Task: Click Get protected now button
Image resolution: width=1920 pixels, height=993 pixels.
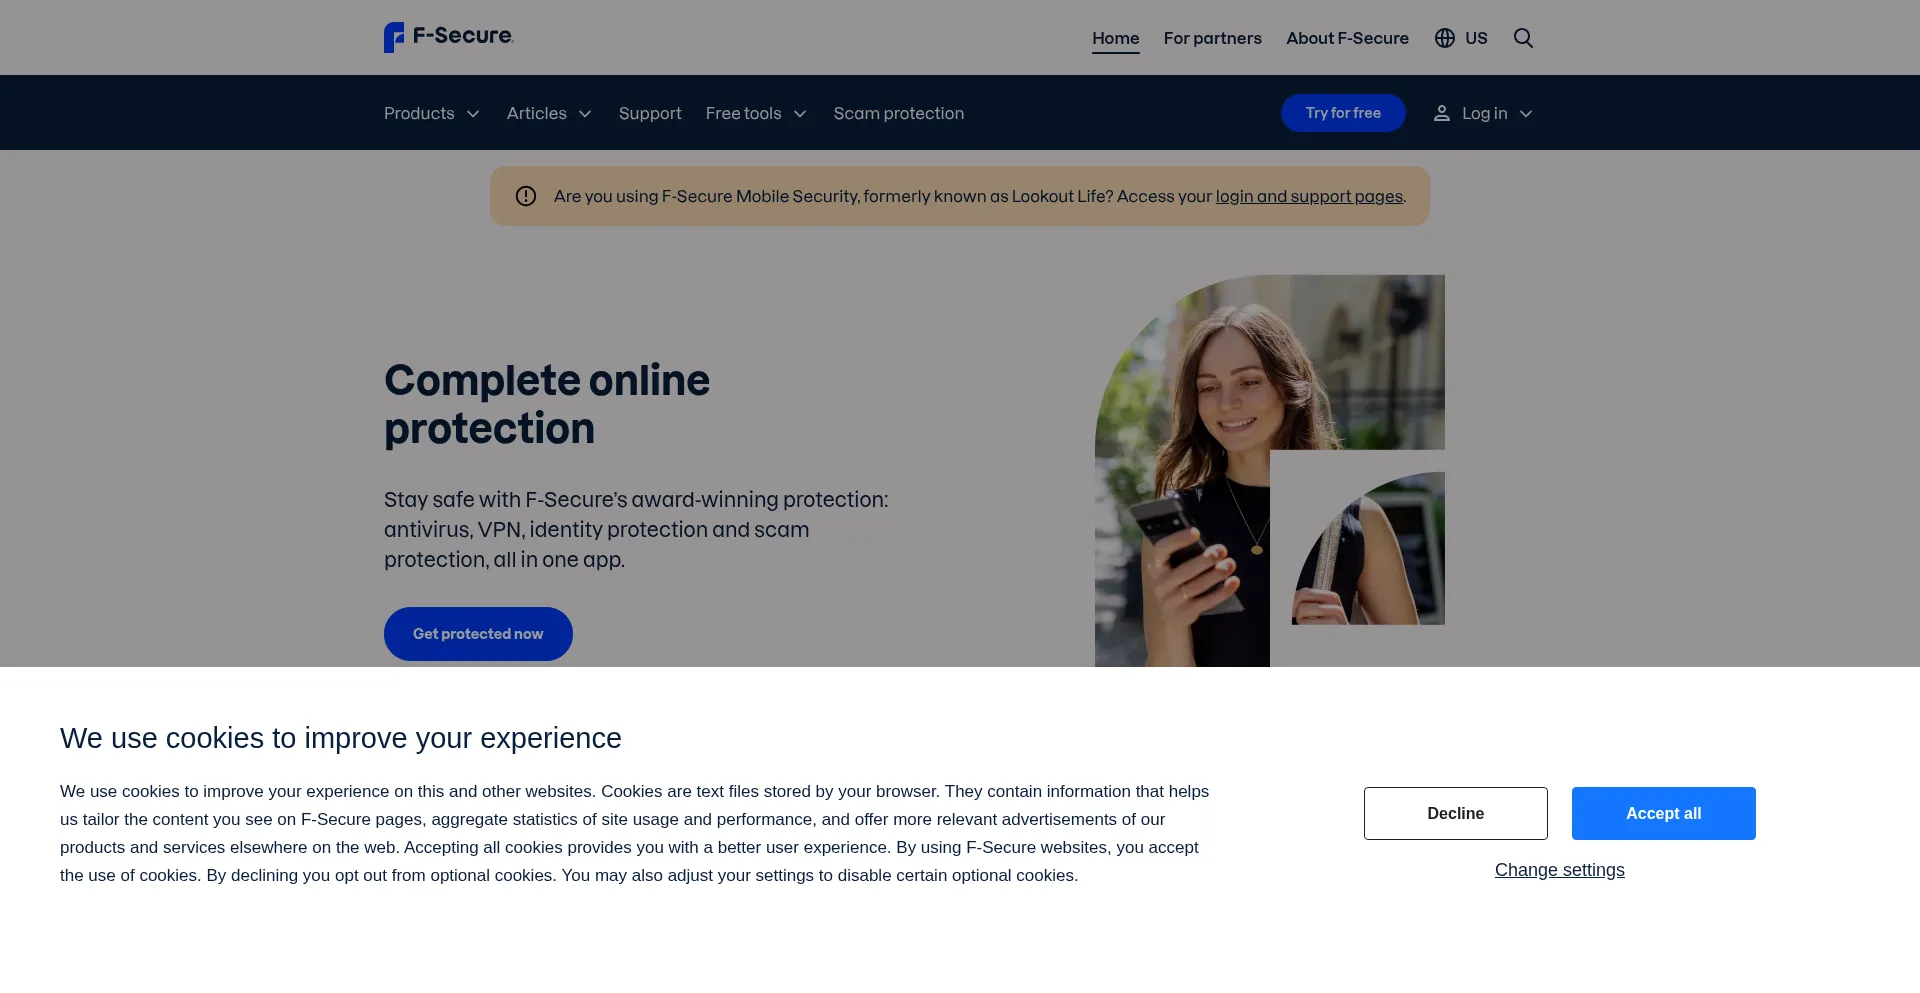Action: click(x=478, y=634)
